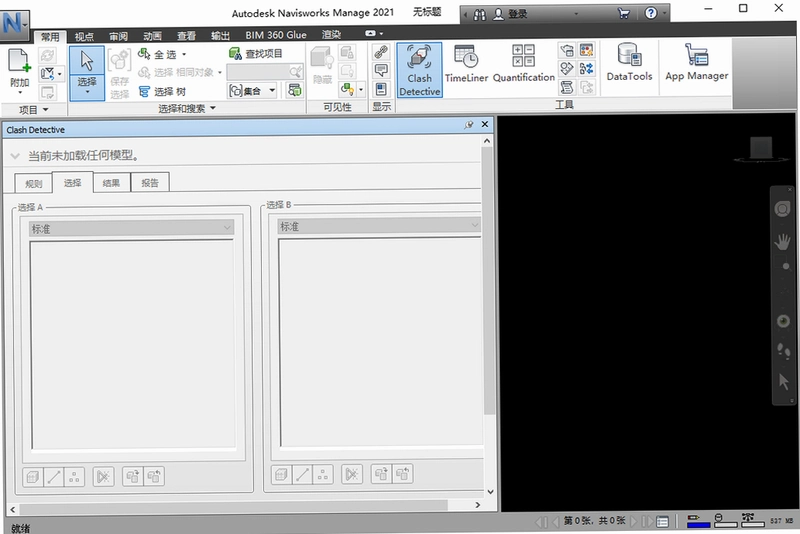Screen dimensions: 800x534
Task: Click the quick find input field
Action: pyautogui.click(x=258, y=72)
